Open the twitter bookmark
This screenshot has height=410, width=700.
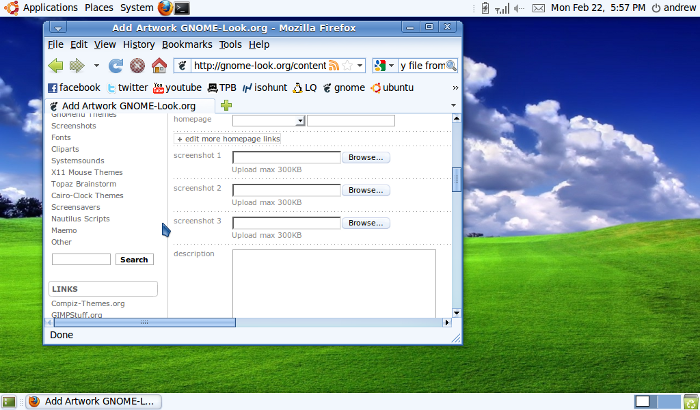coord(128,88)
